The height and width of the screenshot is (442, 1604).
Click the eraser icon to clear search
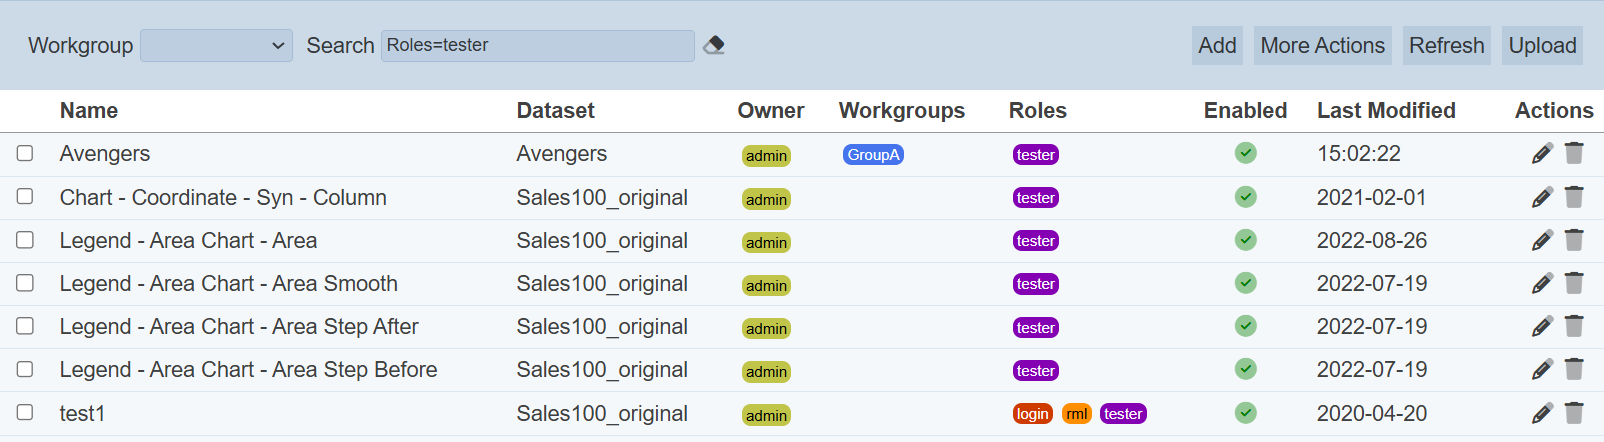pos(714,45)
